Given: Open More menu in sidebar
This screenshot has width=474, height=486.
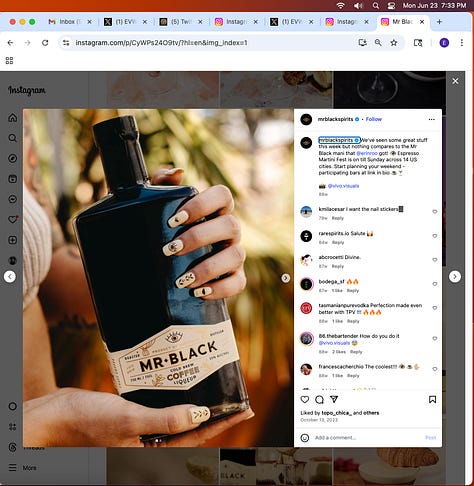Looking at the screenshot, I should [23, 468].
